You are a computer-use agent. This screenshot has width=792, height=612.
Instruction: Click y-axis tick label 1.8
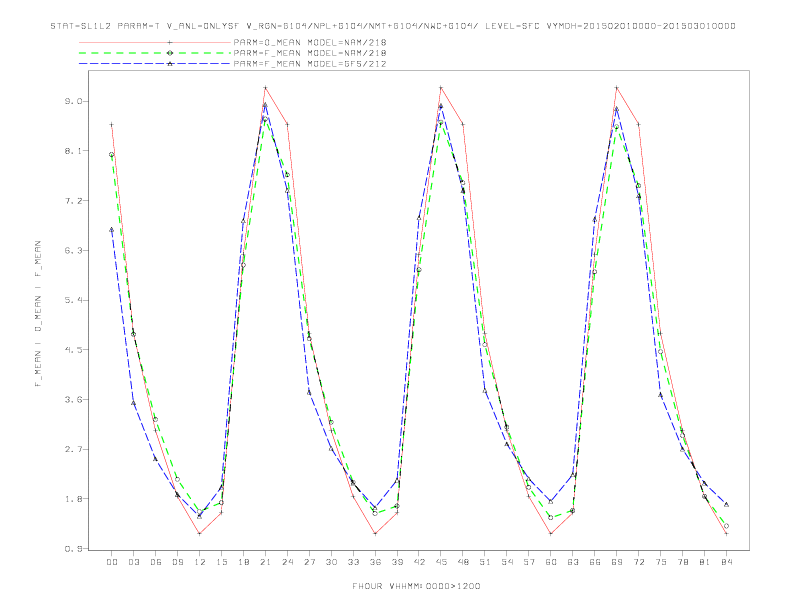point(73,499)
